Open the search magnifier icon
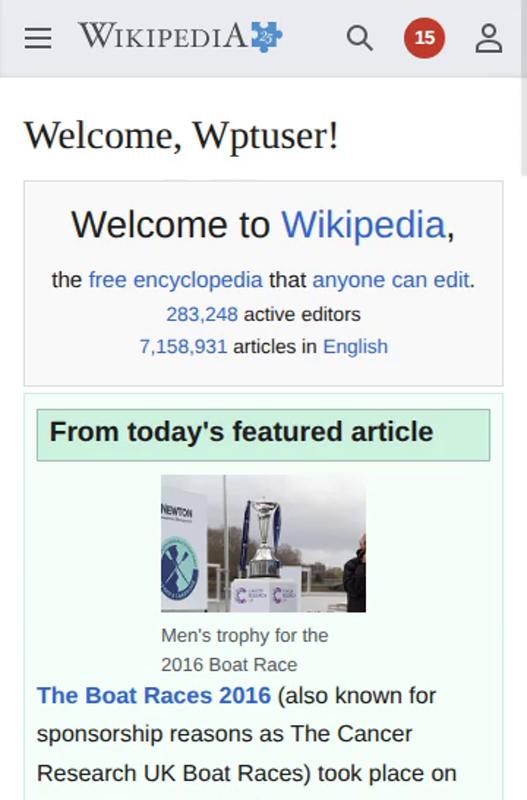This screenshot has width=527, height=800. pos(360,38)
